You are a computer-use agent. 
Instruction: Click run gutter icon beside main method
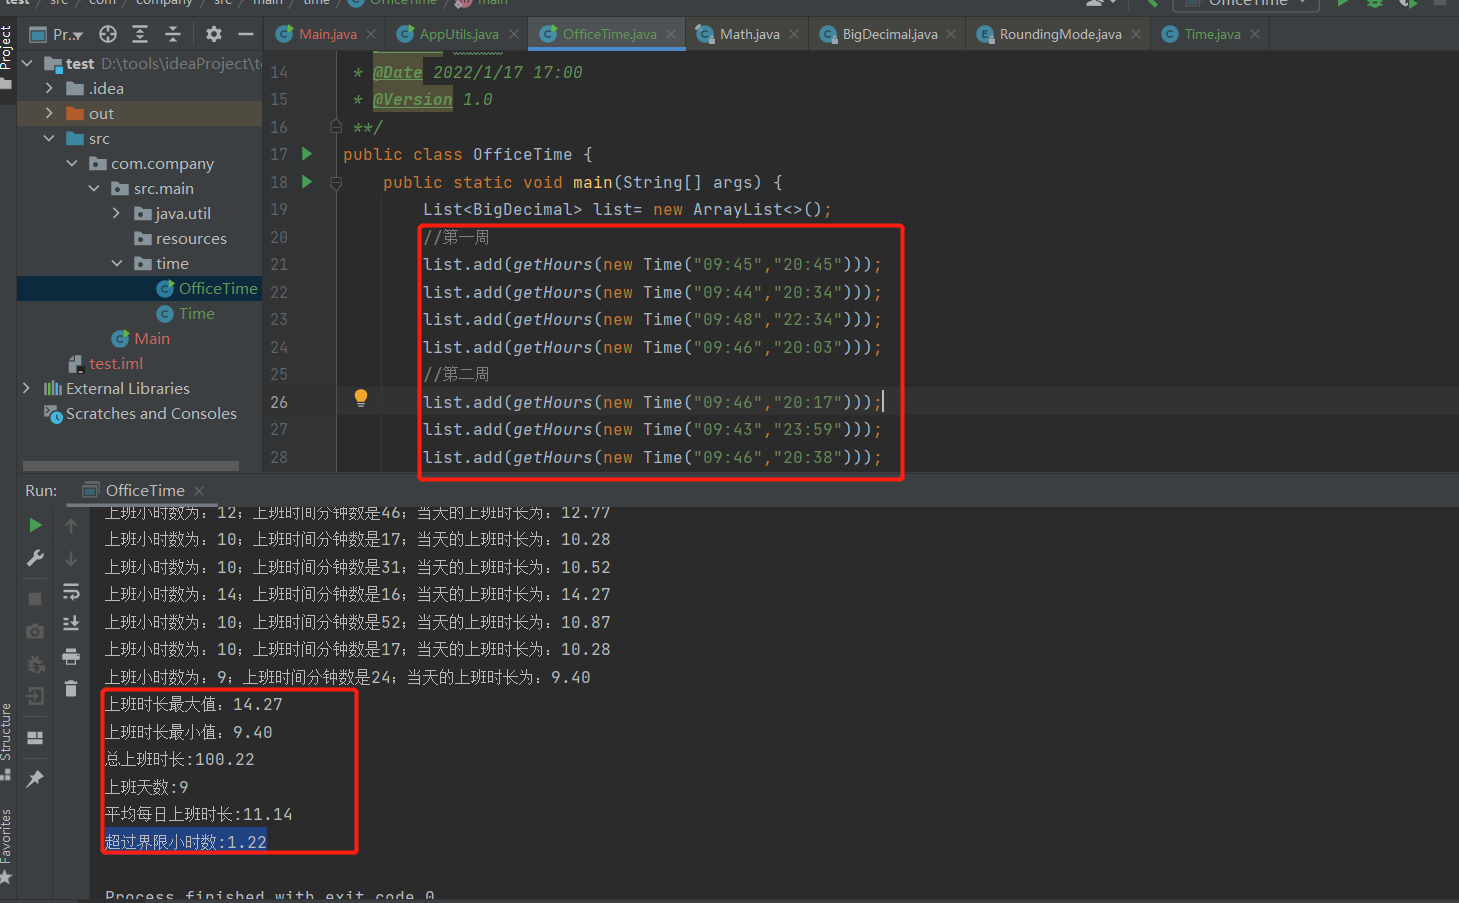pyautogui.click(x=307, y=182)
